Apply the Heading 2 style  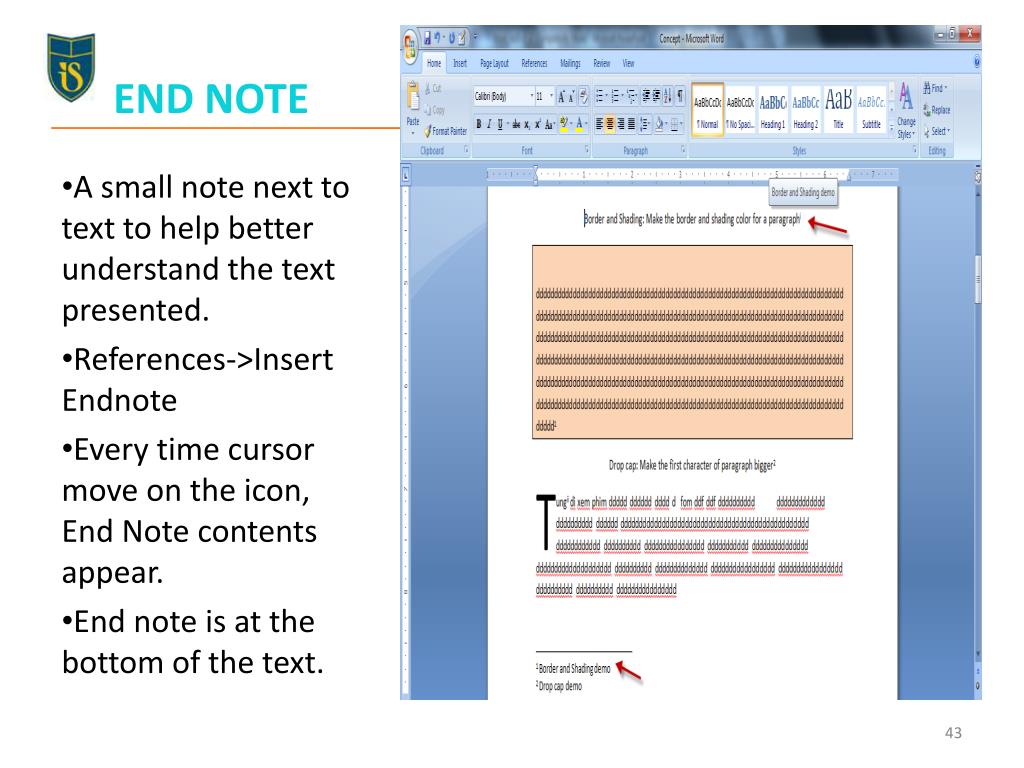coord(806,109)
